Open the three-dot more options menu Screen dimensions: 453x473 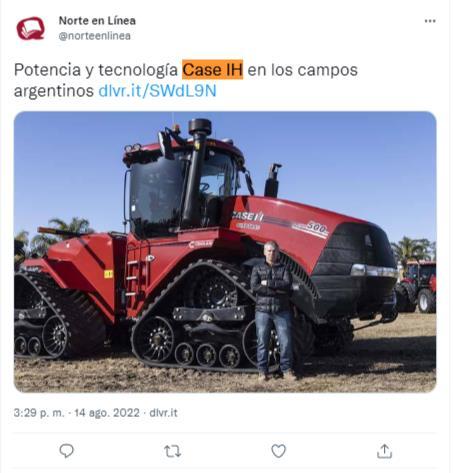(430, 21)
